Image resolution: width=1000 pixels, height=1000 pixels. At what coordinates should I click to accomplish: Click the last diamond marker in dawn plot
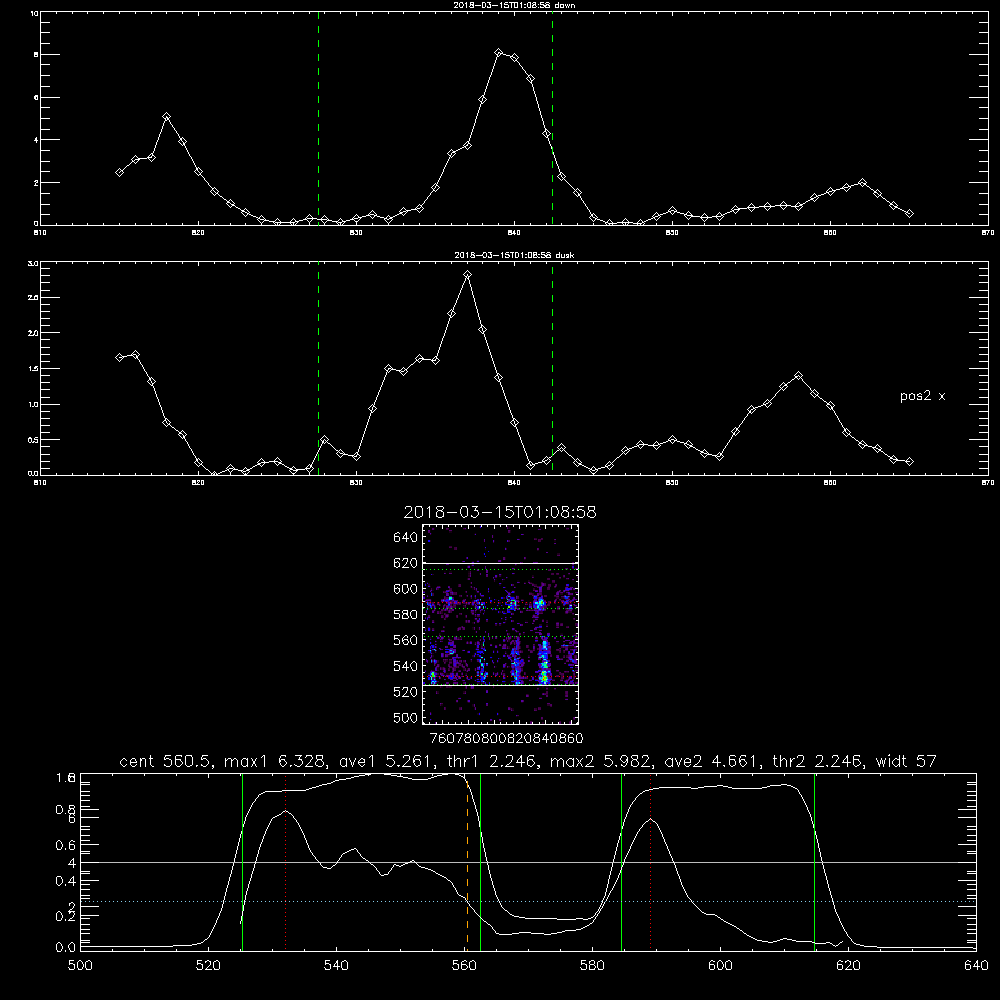click(909, 214)
